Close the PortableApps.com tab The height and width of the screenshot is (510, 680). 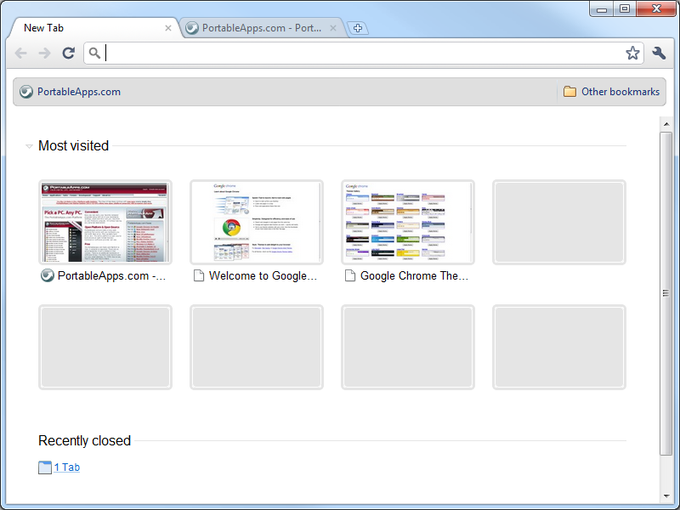tap(333, 28)
